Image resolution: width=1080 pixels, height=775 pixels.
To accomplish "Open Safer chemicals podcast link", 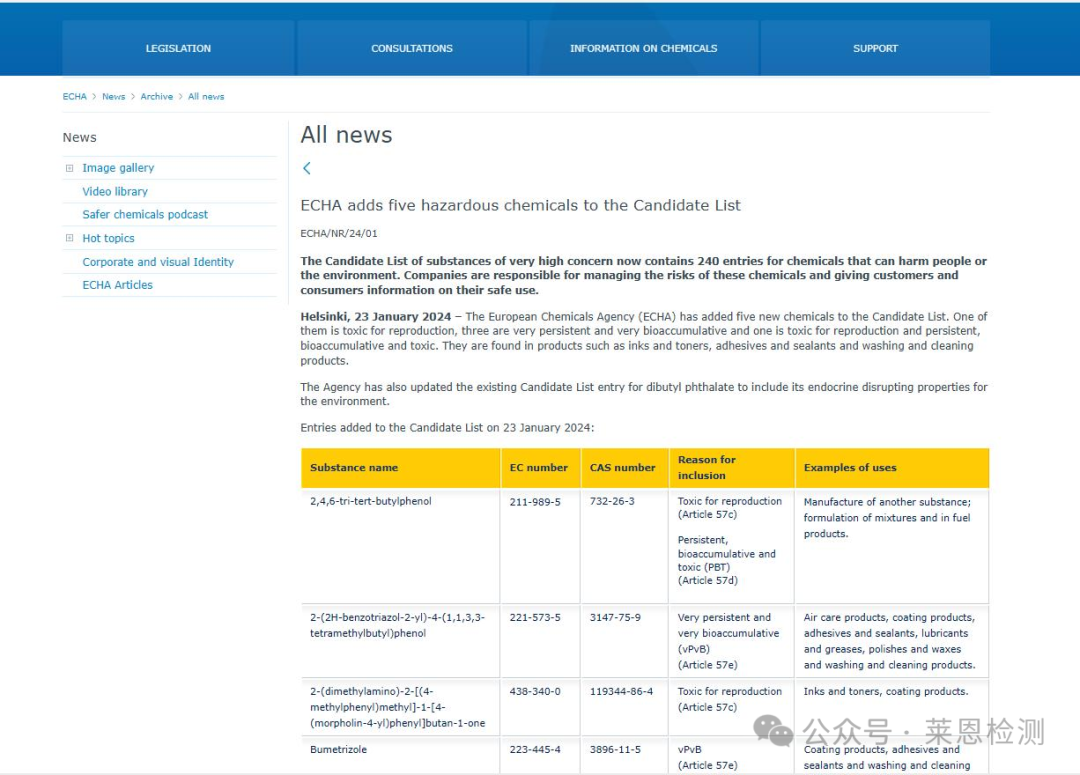I will [x=145, y=214].
